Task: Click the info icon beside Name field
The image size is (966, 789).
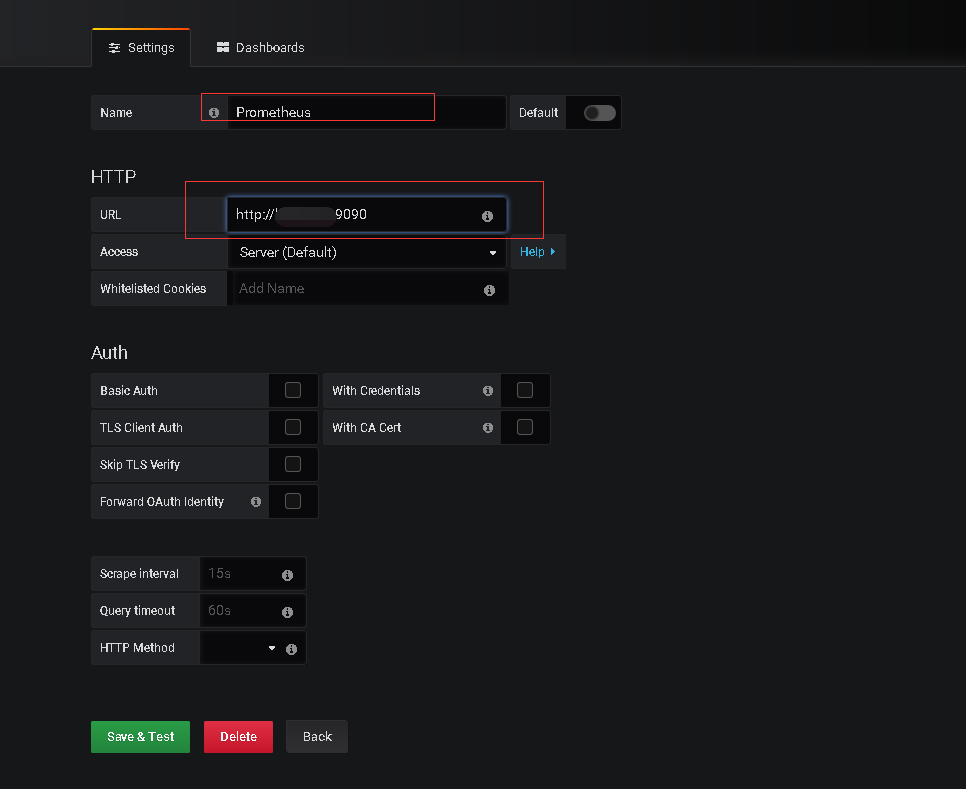Action: pos(213,113)
